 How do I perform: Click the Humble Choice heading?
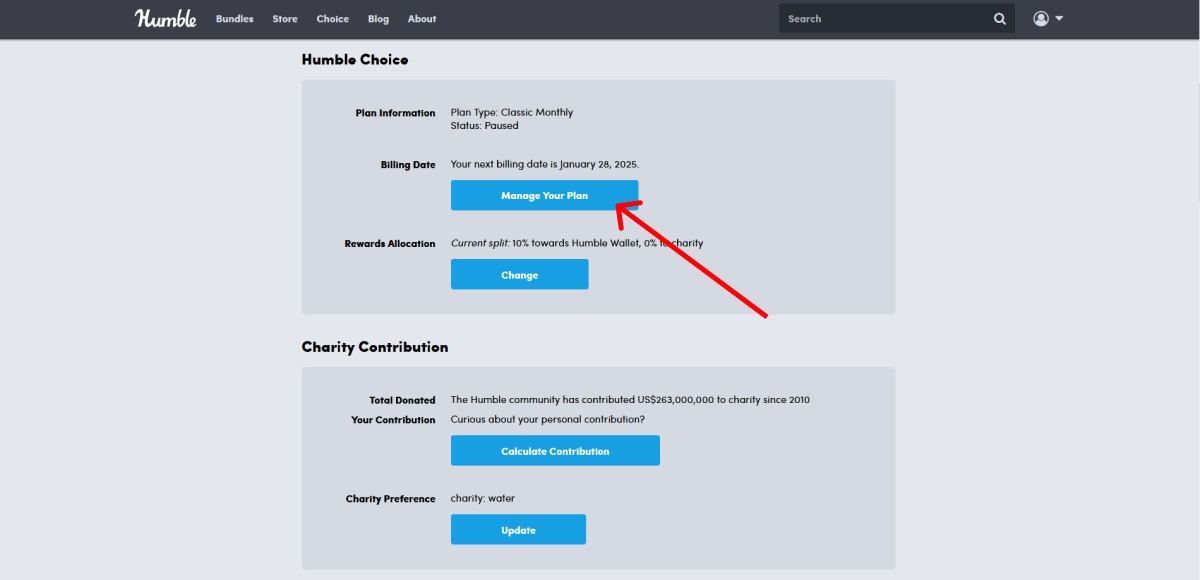point(355,60)
